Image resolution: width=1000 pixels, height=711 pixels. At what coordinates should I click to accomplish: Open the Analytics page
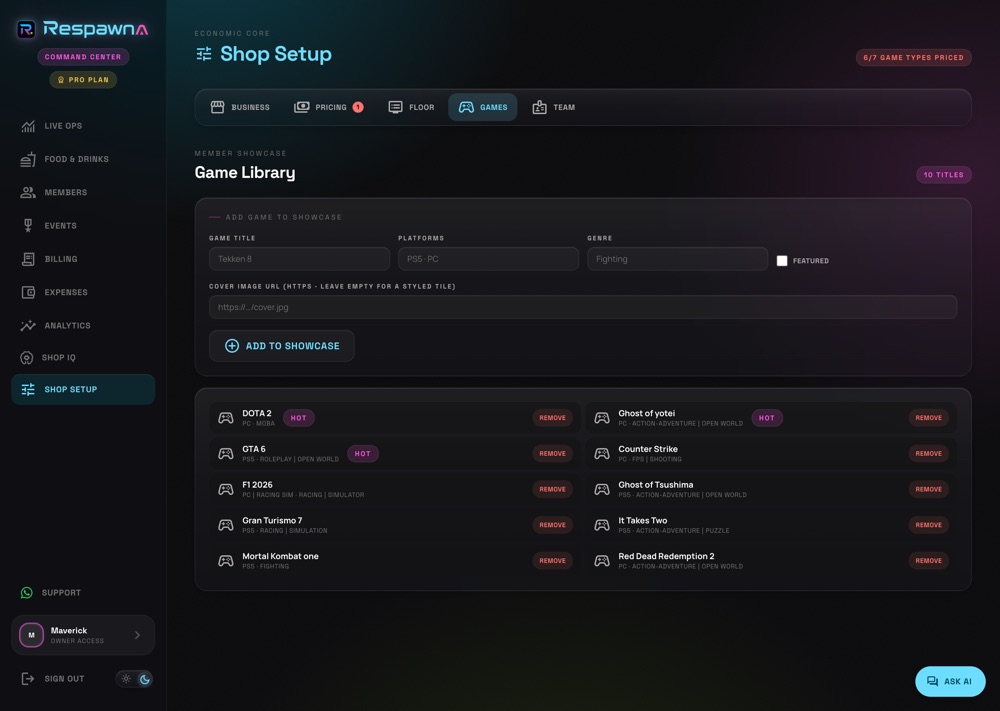83,325
